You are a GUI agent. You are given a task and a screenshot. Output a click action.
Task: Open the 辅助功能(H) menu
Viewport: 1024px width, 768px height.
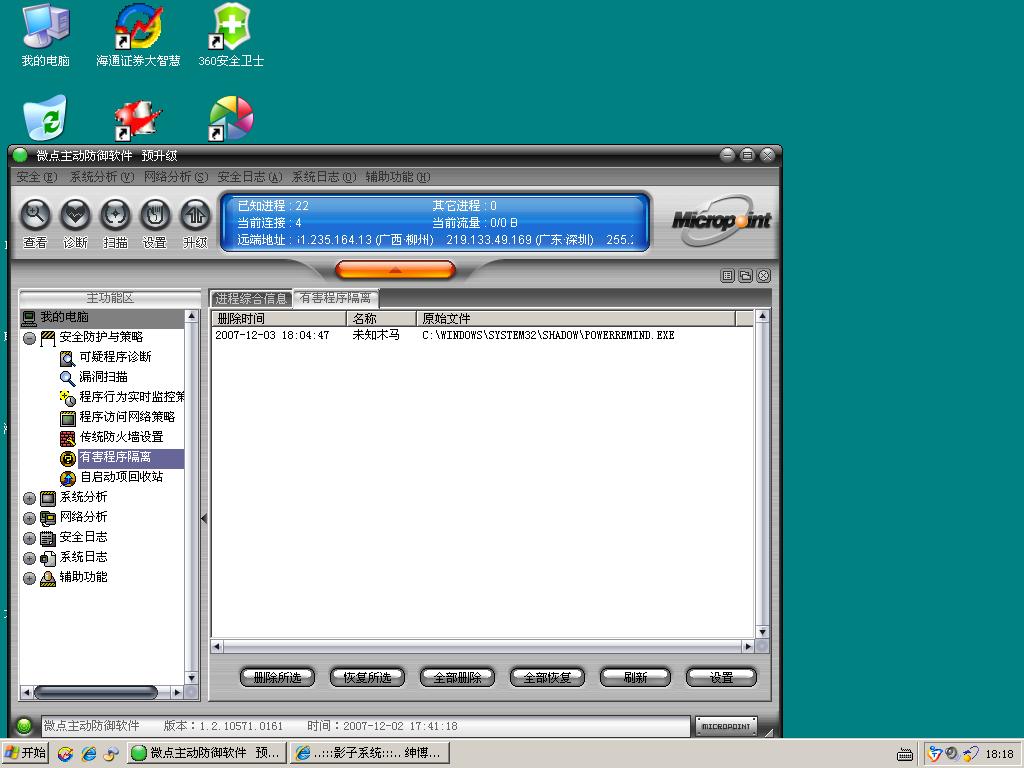click(x=398, y=177)
